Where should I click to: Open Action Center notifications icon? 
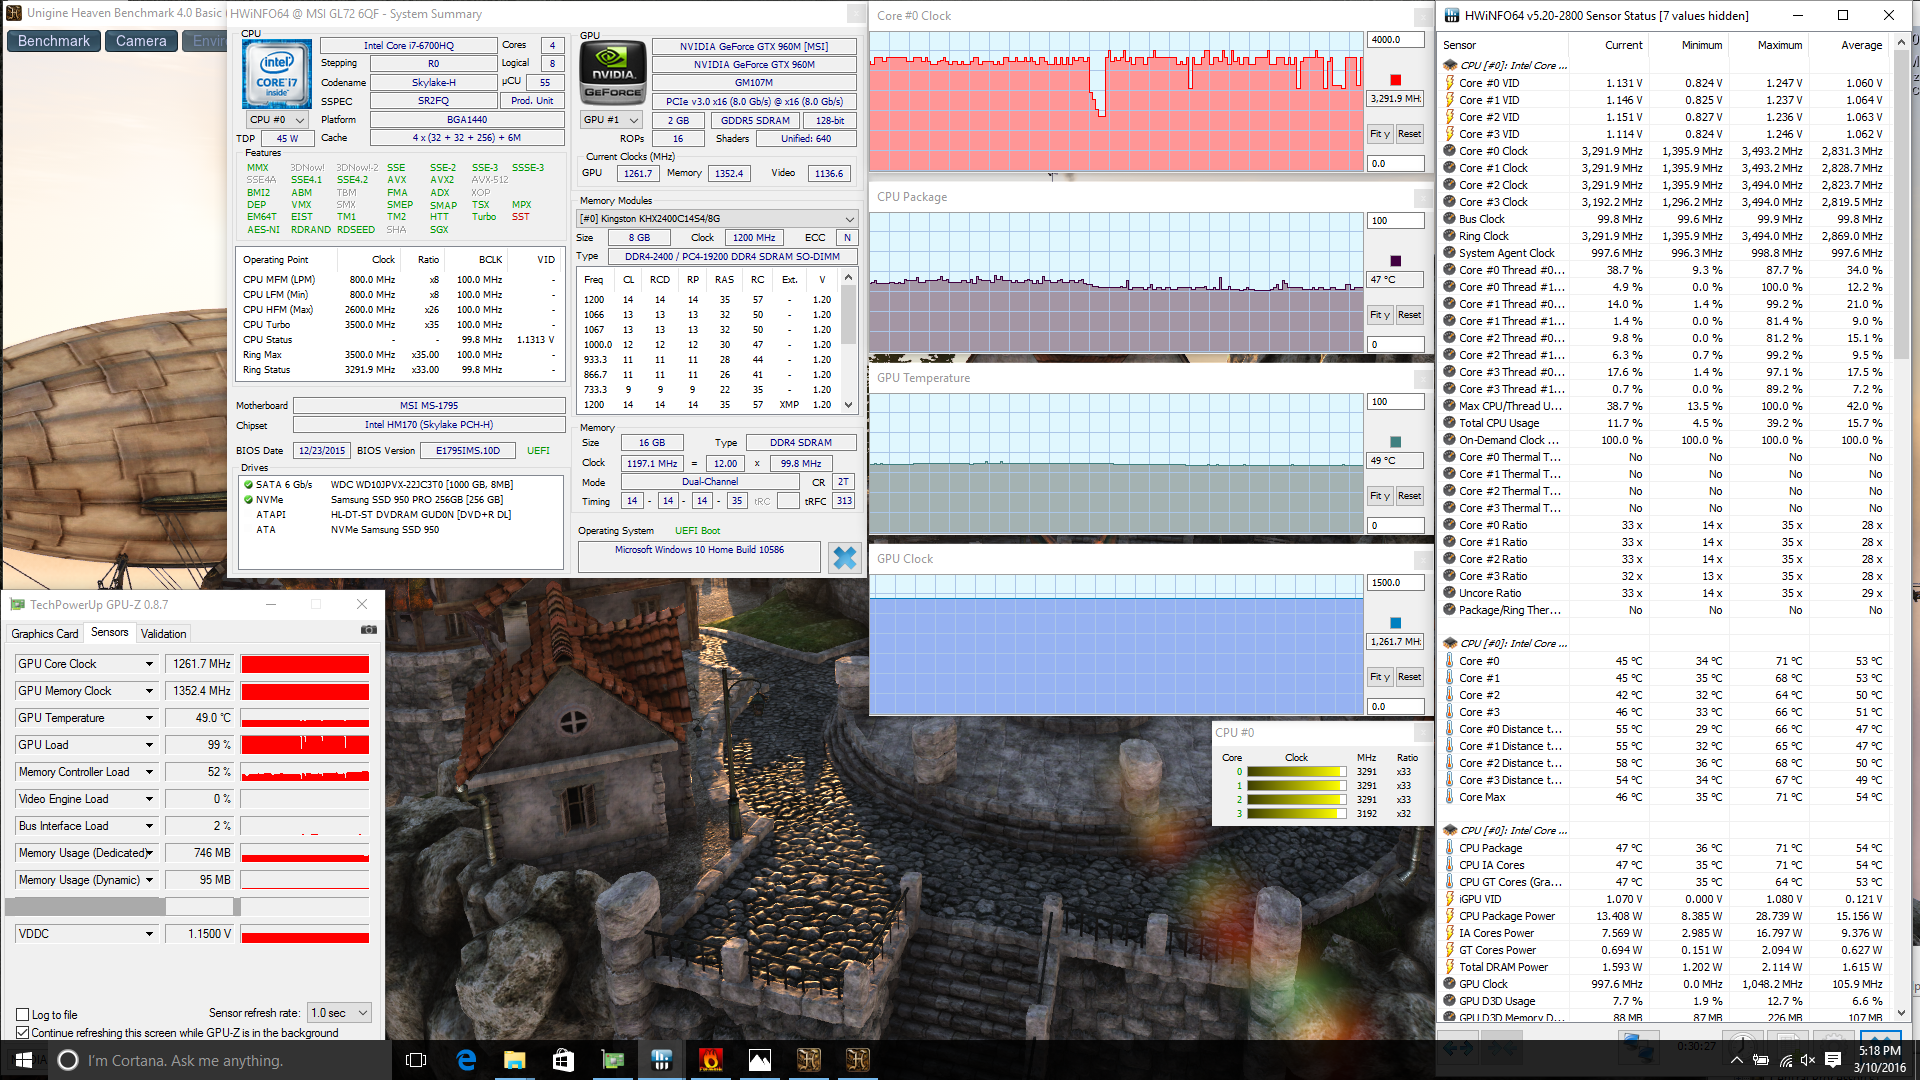tap(1833, 1060)
